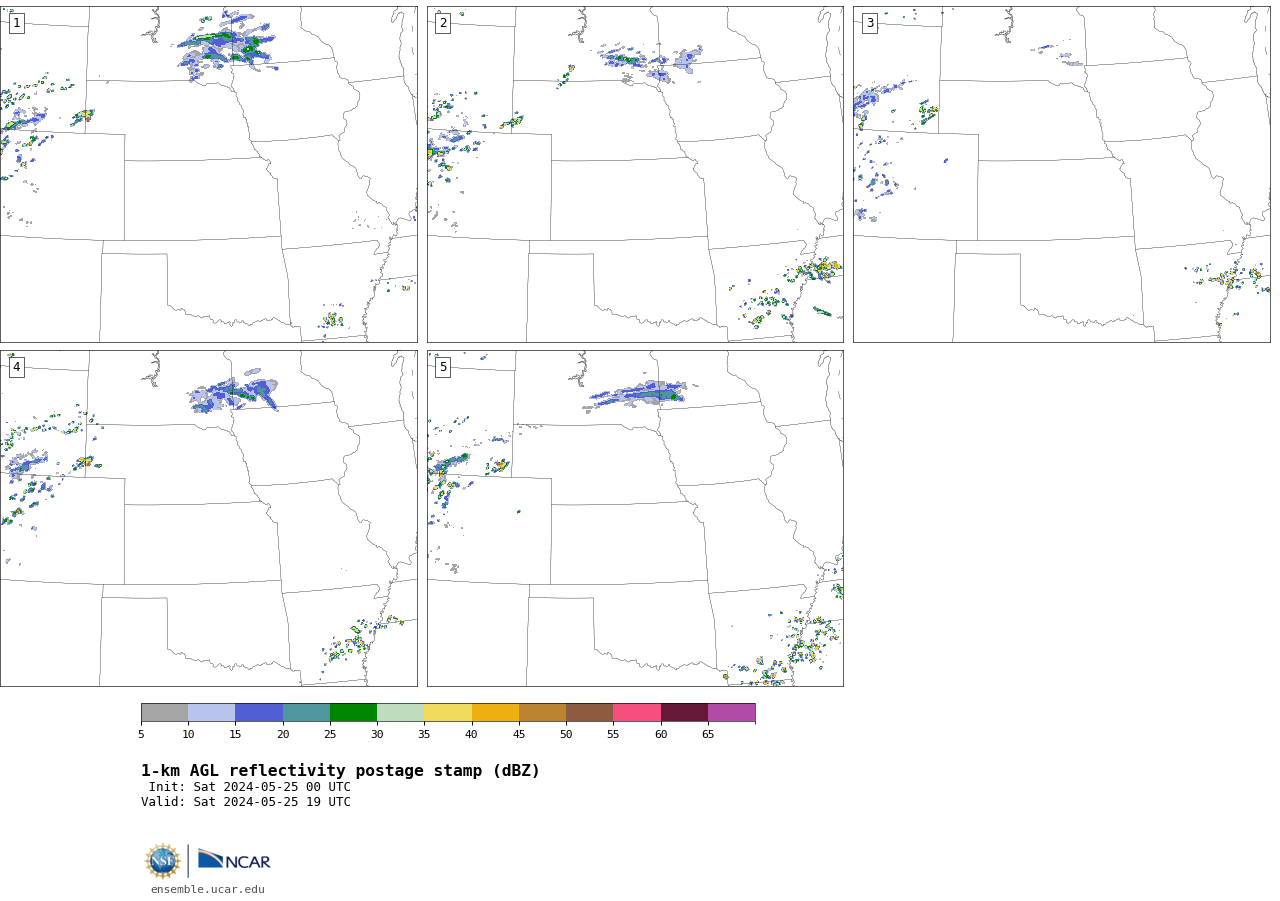Click the colorbar tick label 65
The image size is (1280, 901).
[708, 735]
